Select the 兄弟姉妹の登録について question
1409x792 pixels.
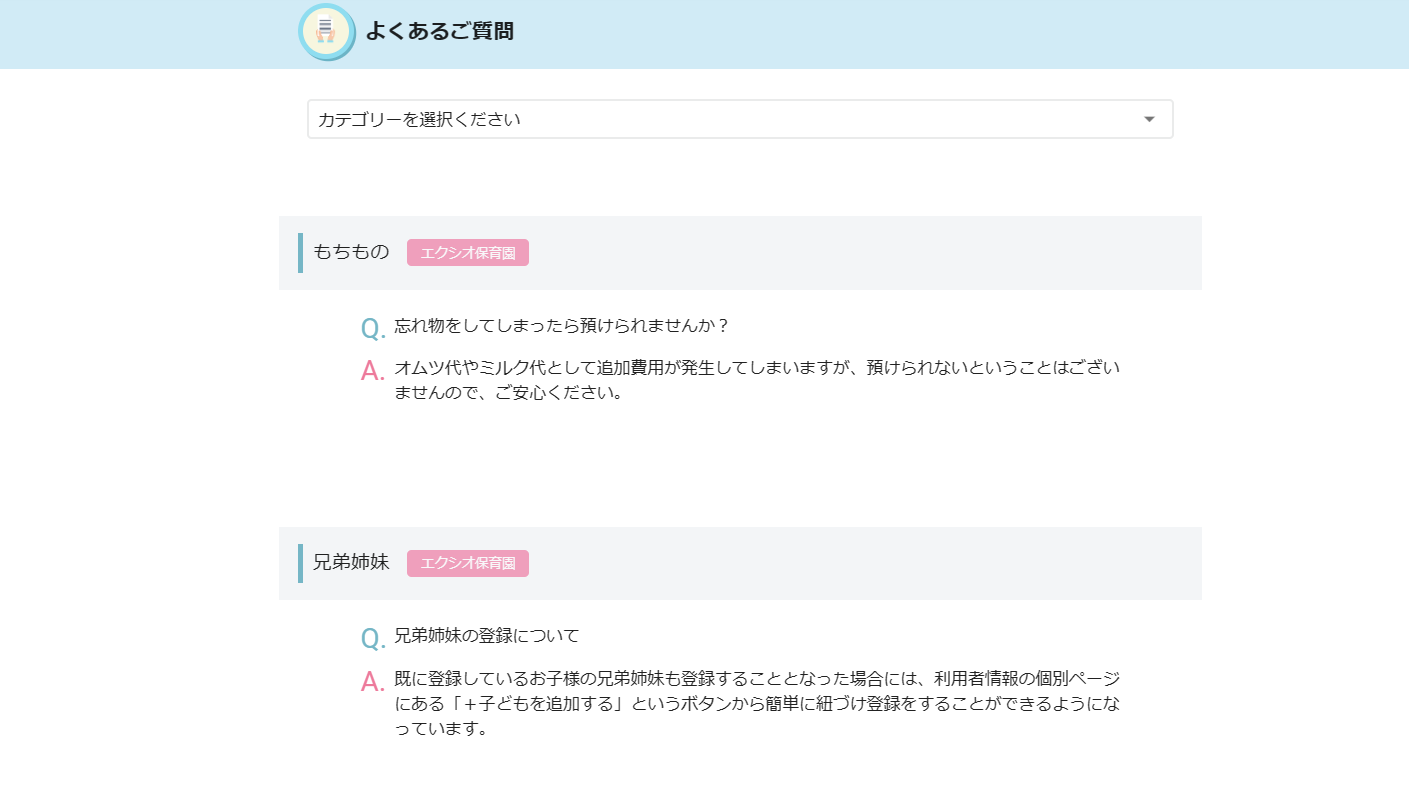pos(487,636)
